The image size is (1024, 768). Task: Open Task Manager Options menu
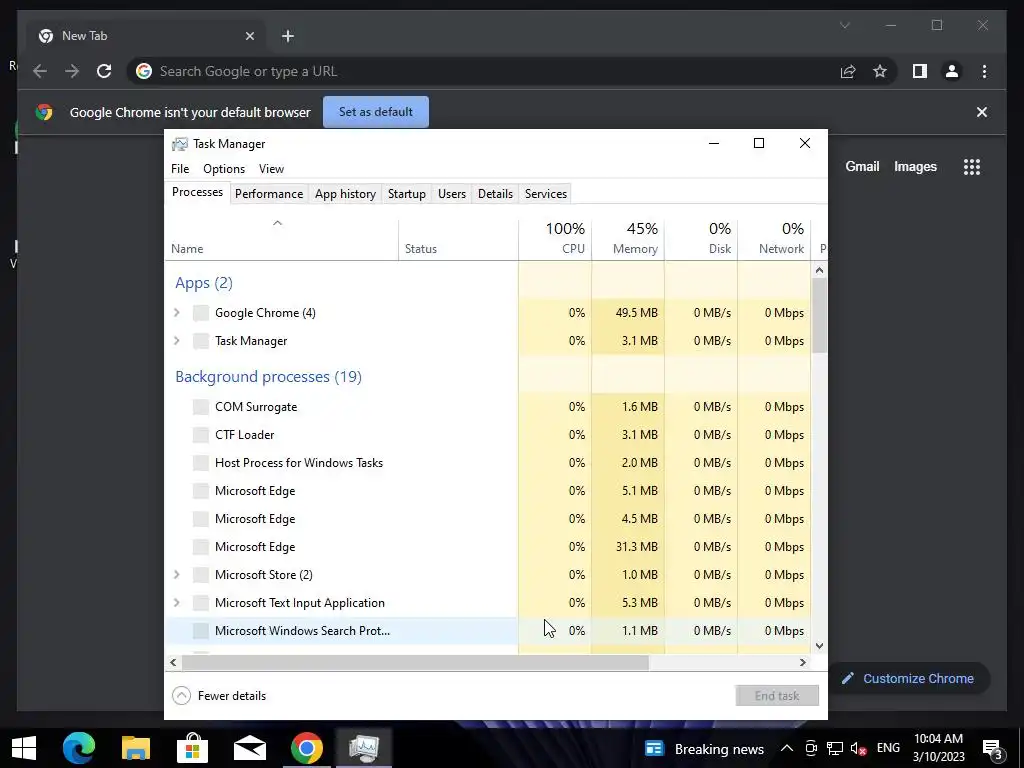pyautogui.click(x=224, y=168)
